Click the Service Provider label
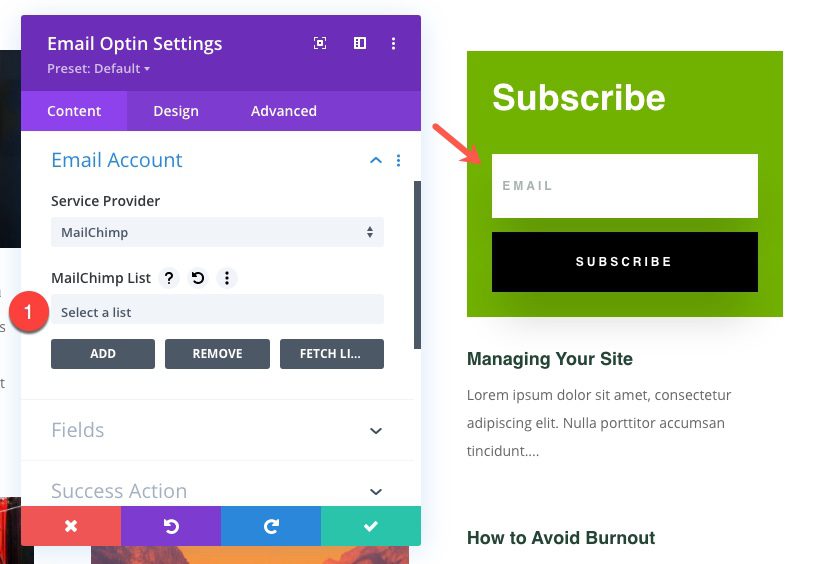 tap(106, 201)
